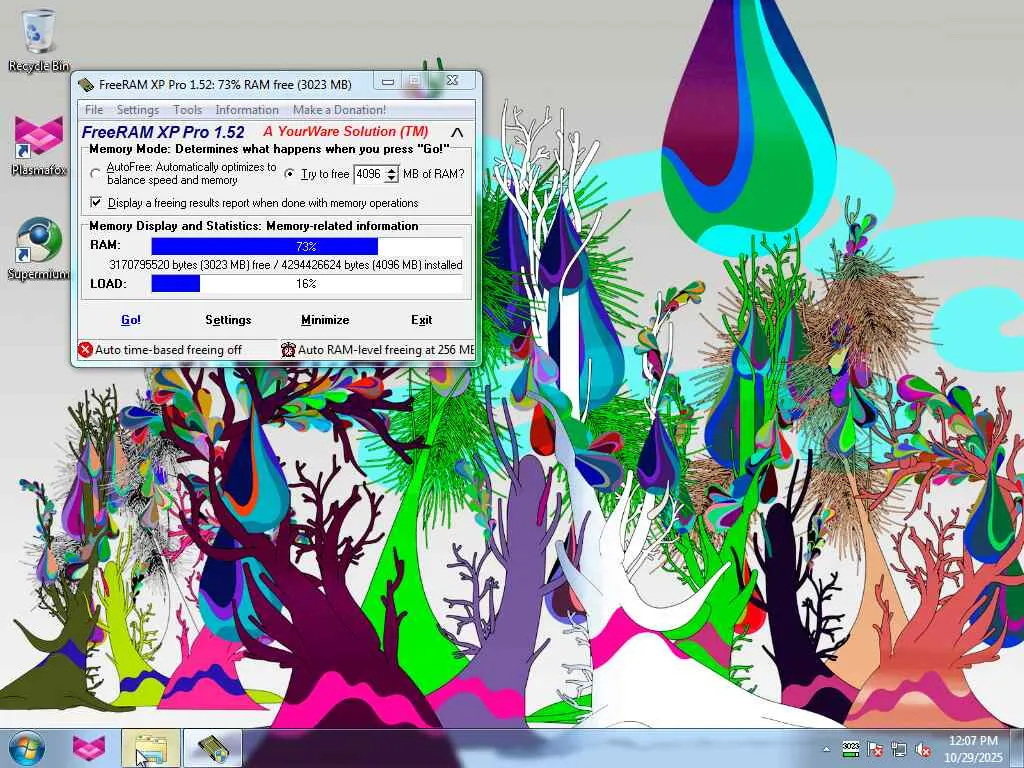Click the red X auto time-based freeing icon
This screenshot has height=768, width=1024.
[85, 349]
